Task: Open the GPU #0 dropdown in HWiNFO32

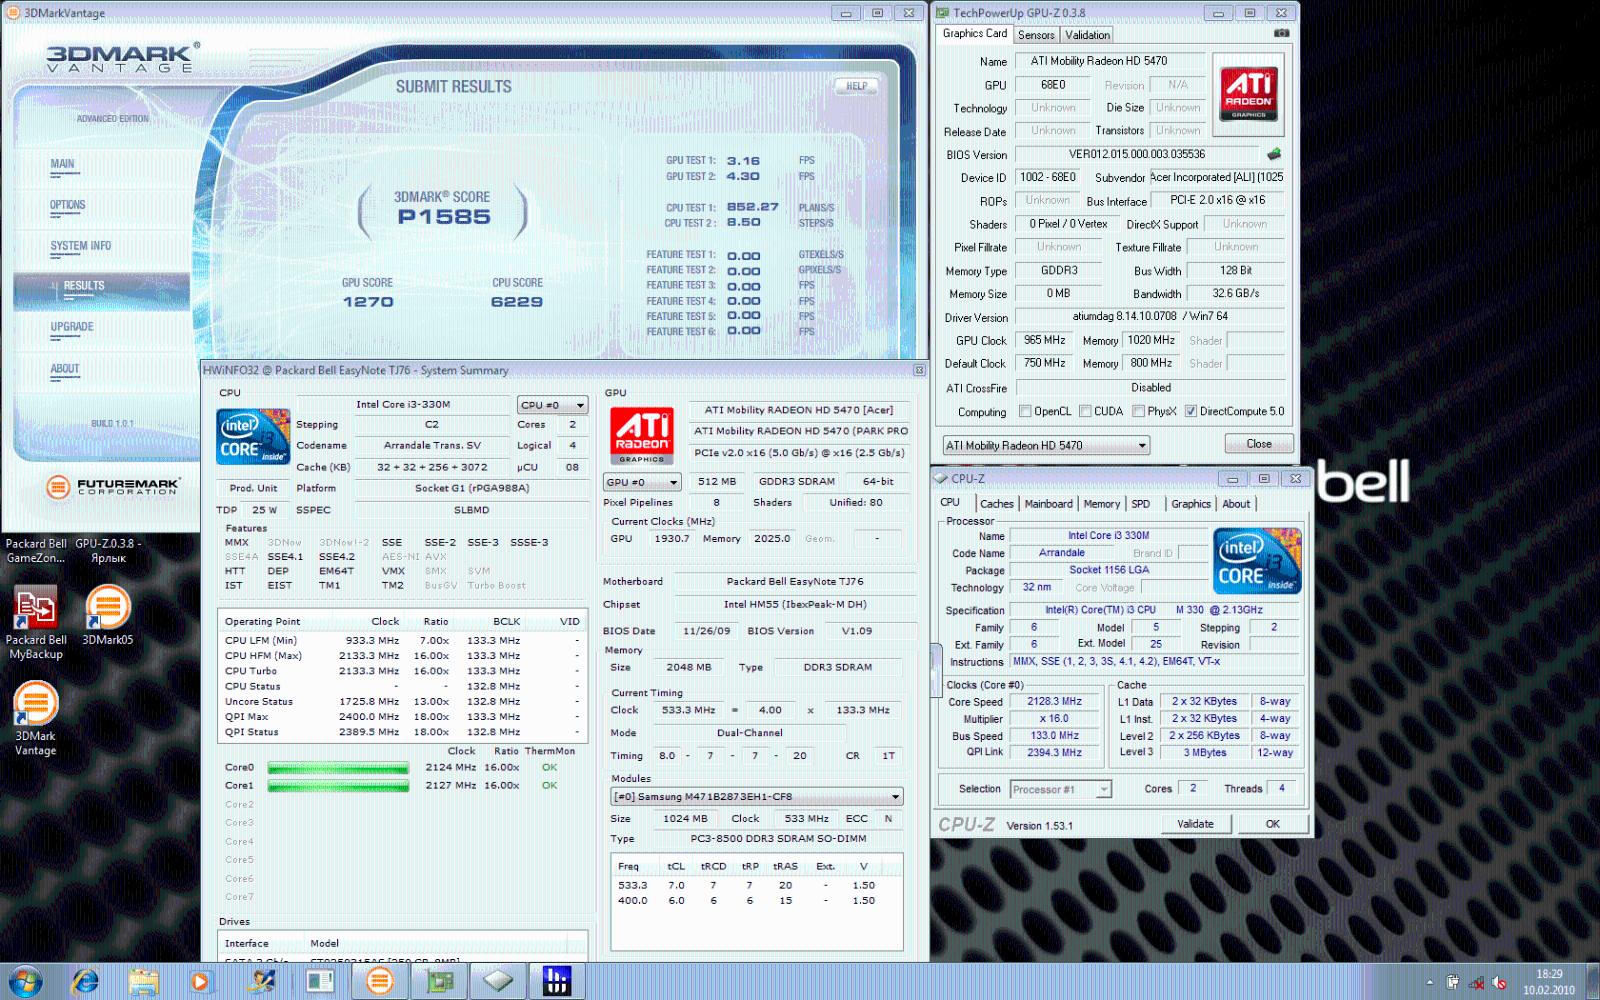Action: pos(642,482)
